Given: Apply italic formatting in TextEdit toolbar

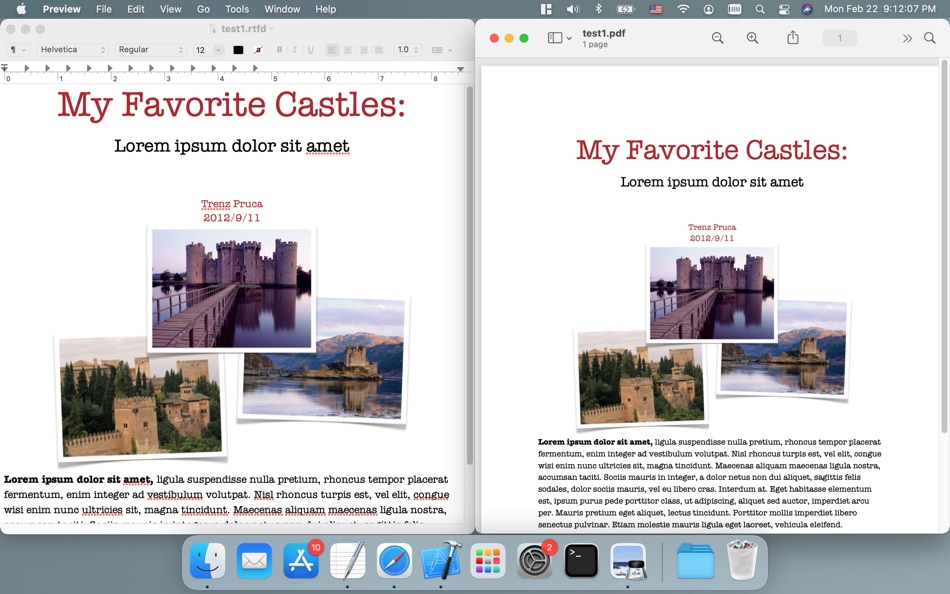Looking at the screenshot, I should click(x=293, y=50).
